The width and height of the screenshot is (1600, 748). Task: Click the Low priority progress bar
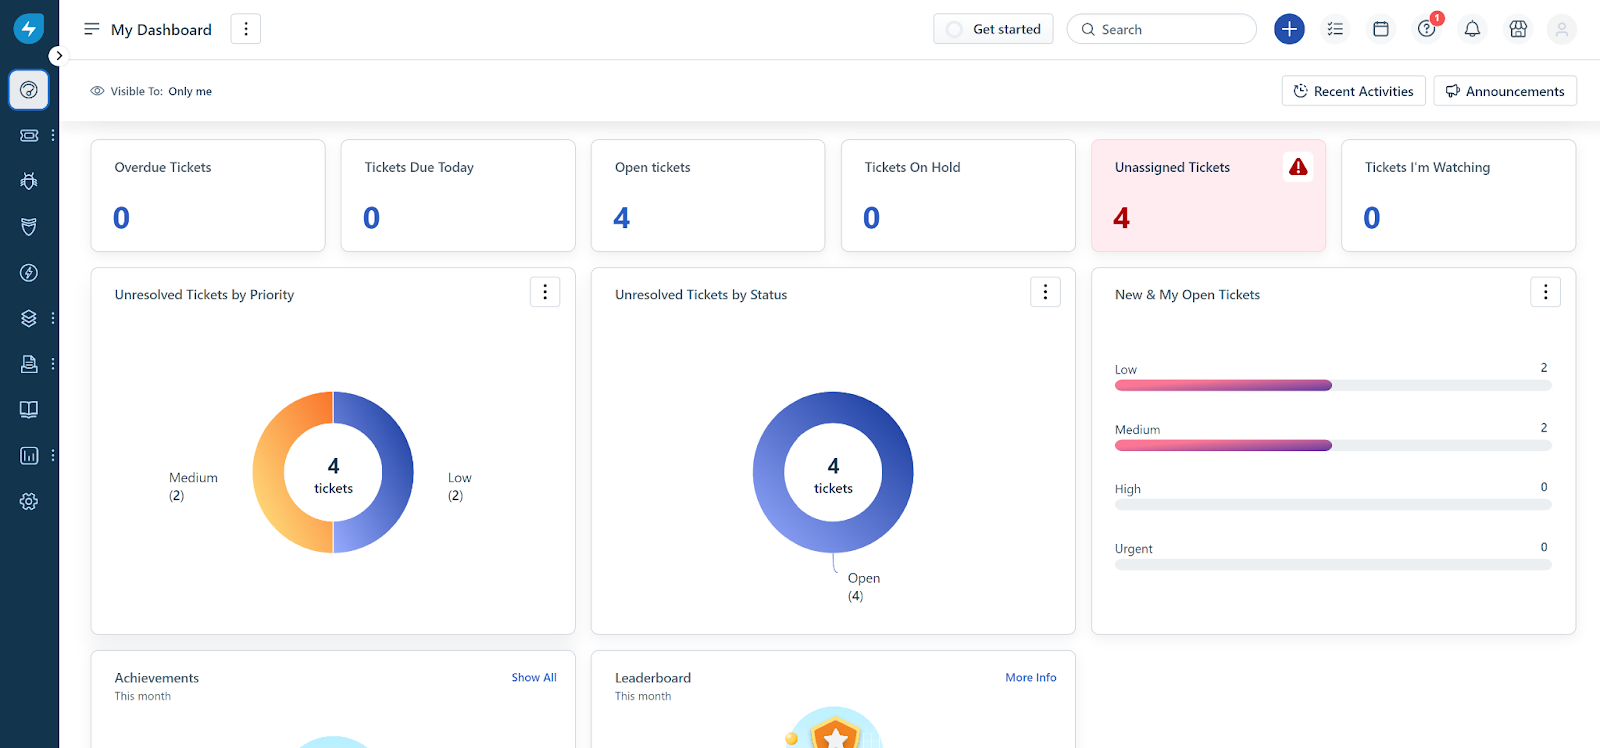[1332, 385]
